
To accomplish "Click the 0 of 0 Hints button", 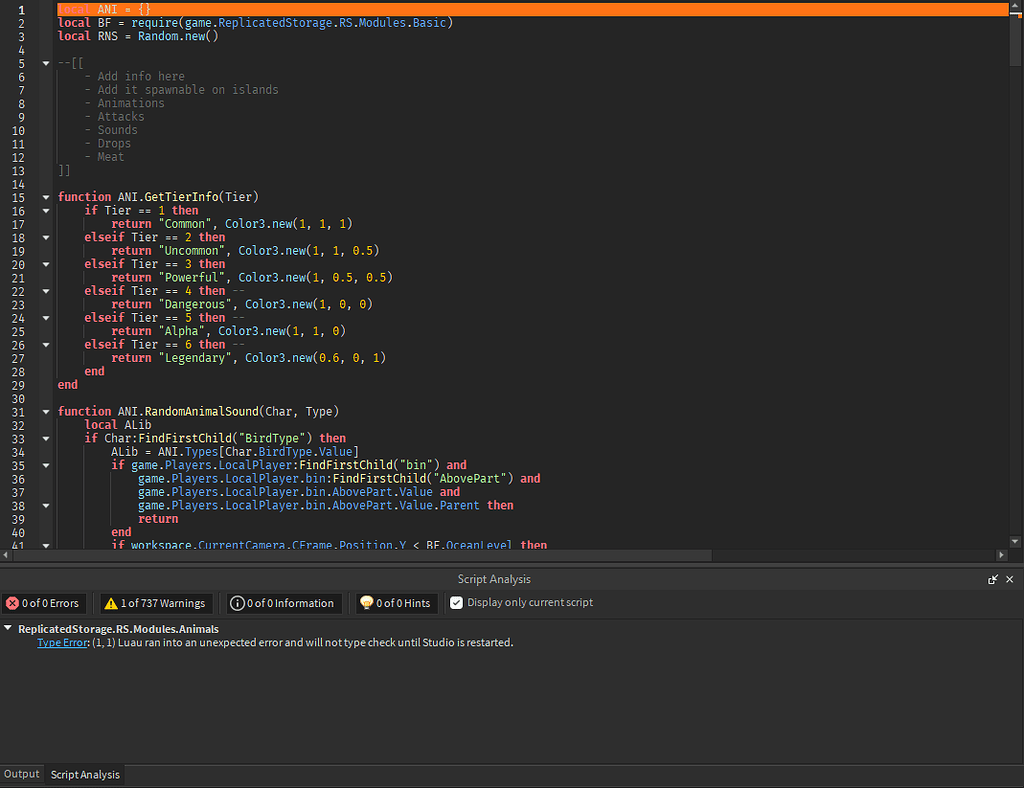I will [398, 603].
